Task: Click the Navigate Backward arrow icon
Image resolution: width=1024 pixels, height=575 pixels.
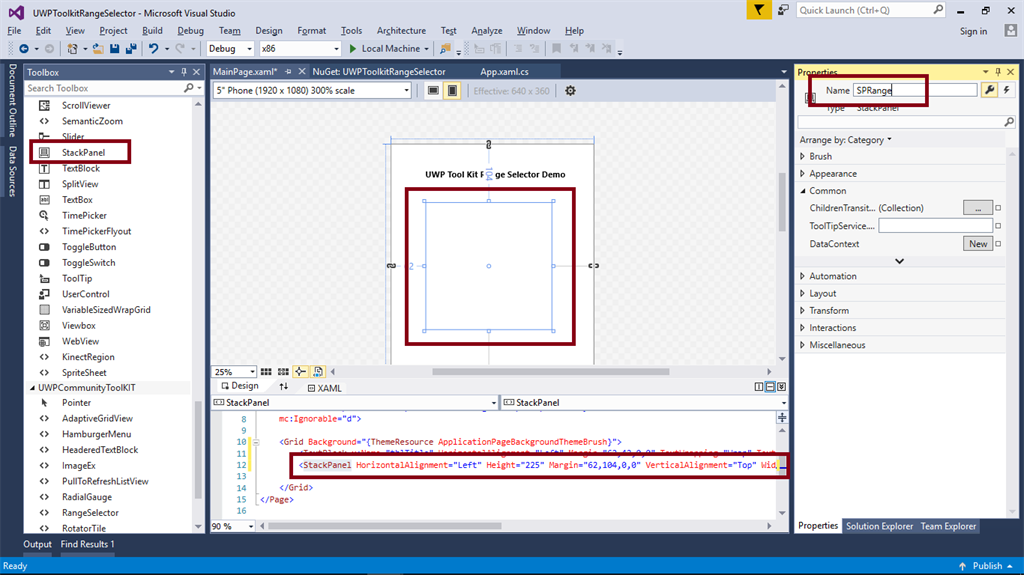Action: 24,48
